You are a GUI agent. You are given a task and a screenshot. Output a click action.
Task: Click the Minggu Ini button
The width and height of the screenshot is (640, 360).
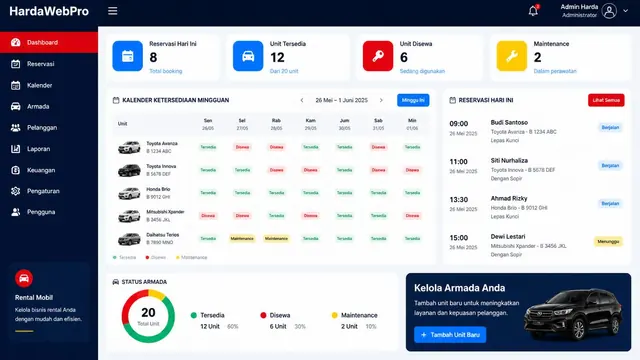413,100
